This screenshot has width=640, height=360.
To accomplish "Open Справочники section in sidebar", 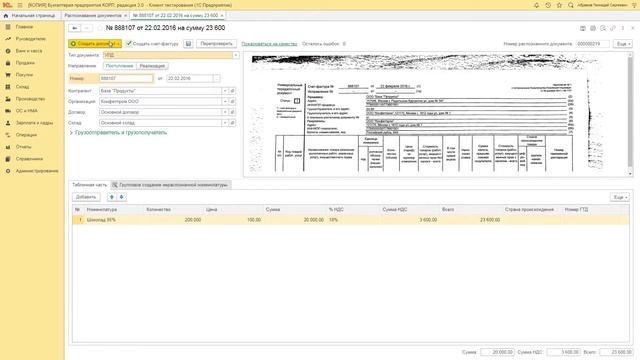I will coord(29,159).
